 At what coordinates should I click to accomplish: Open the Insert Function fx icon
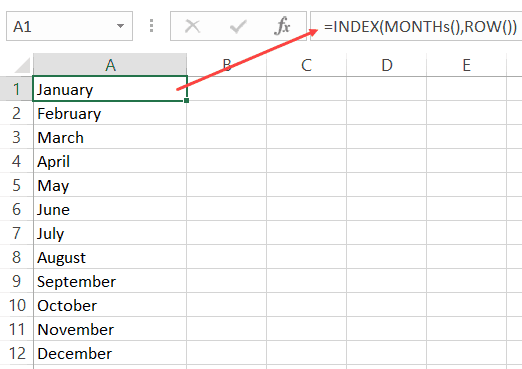point(282,26)
